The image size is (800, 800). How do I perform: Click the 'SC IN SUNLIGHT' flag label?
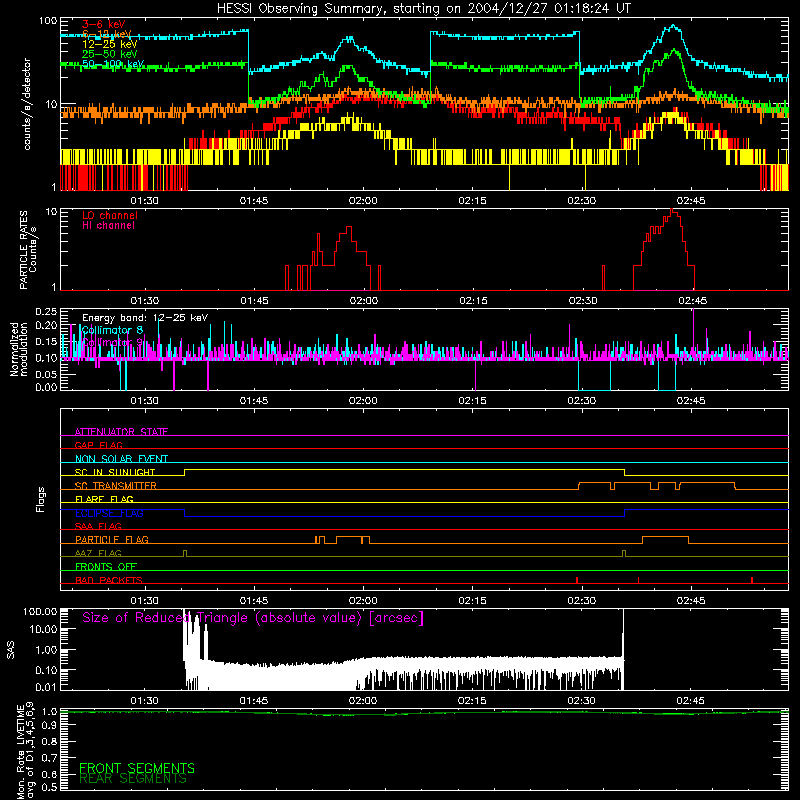tap(115, 472)
